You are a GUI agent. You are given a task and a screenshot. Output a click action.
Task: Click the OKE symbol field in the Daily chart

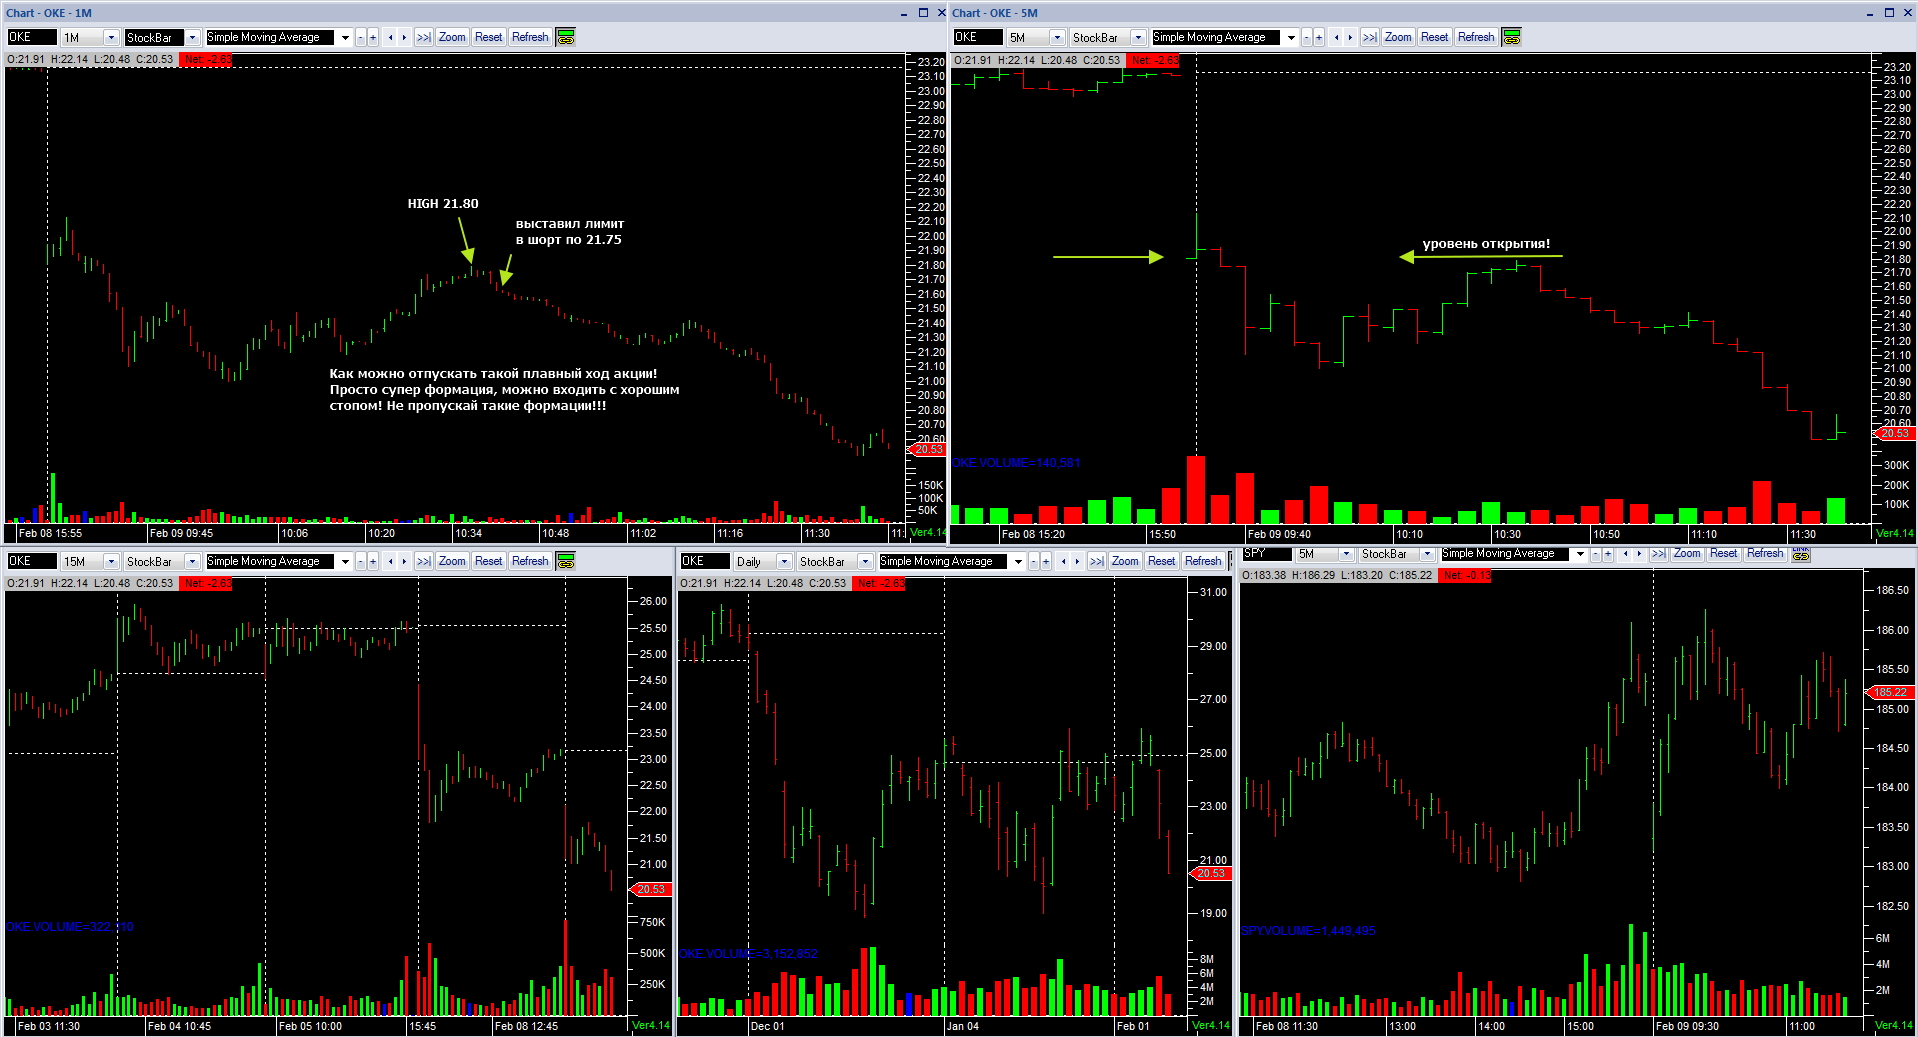click(x=704, y=561)
